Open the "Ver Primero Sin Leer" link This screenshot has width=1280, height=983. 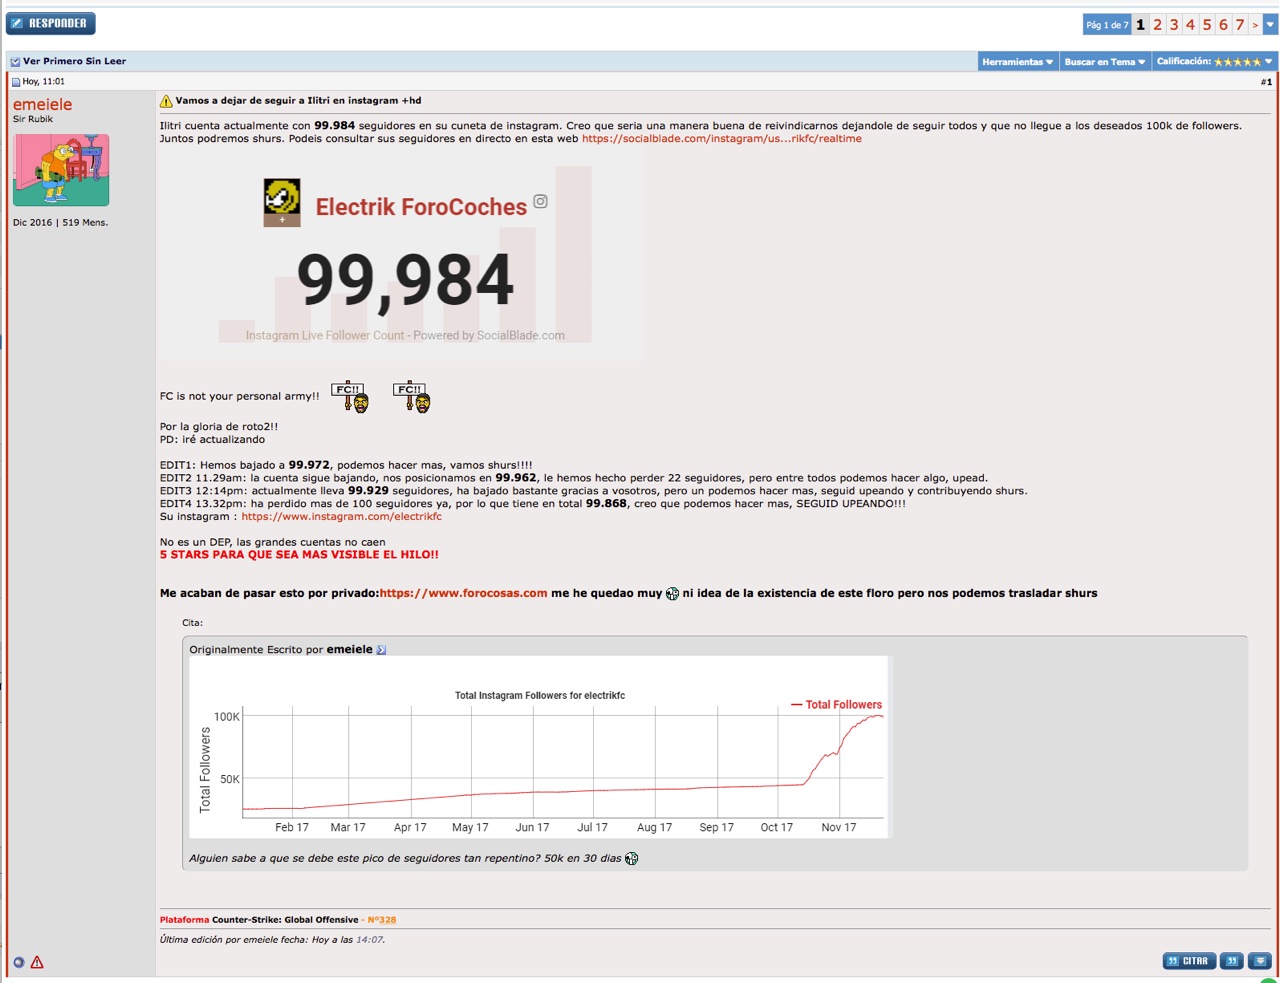click(74, 61)
